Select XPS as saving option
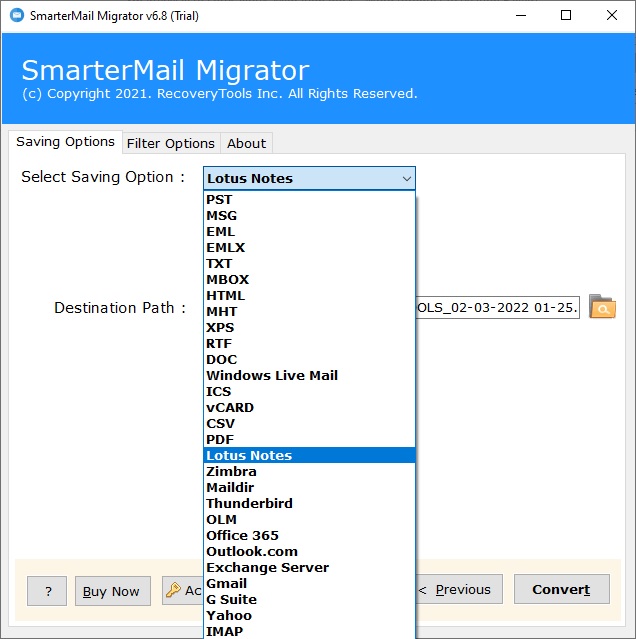The width and height of the screenshot is (636, 639). pos(309,328)
